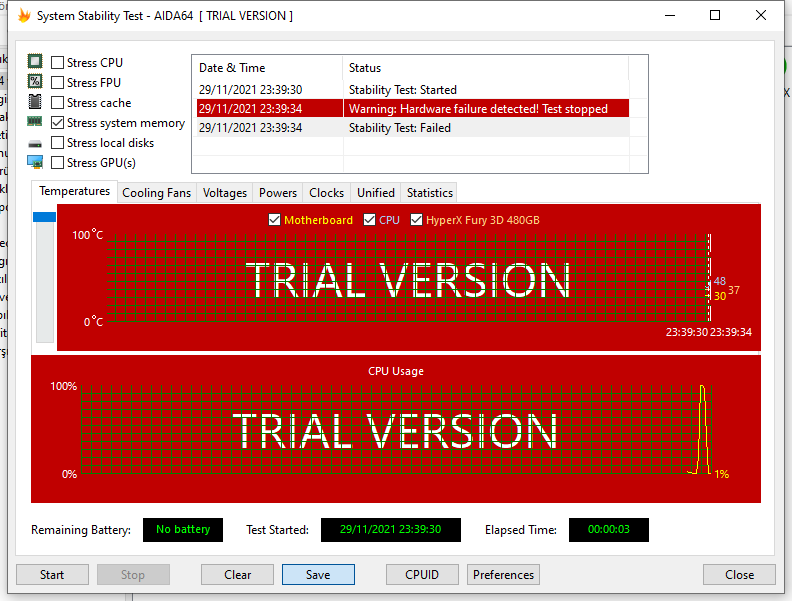Image resolution: width=792 pixels, height=601 pixels.
Task: Click the disabled Stop button
Action: (133, 575)
